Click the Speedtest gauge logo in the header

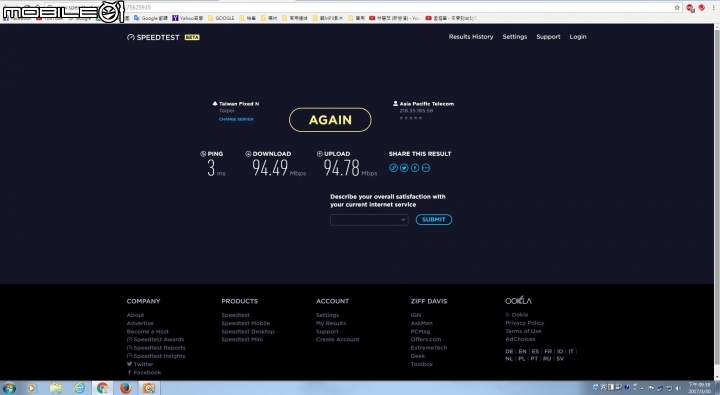(131, 37)
